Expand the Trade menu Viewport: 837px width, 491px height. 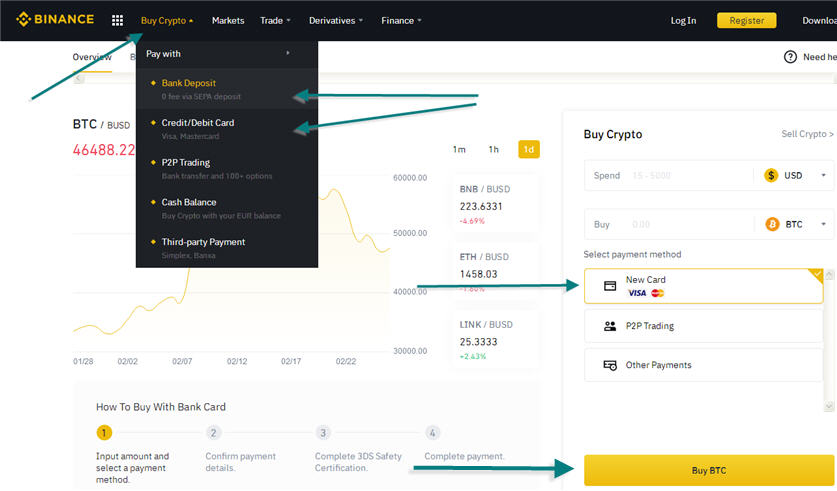[275, 20]
